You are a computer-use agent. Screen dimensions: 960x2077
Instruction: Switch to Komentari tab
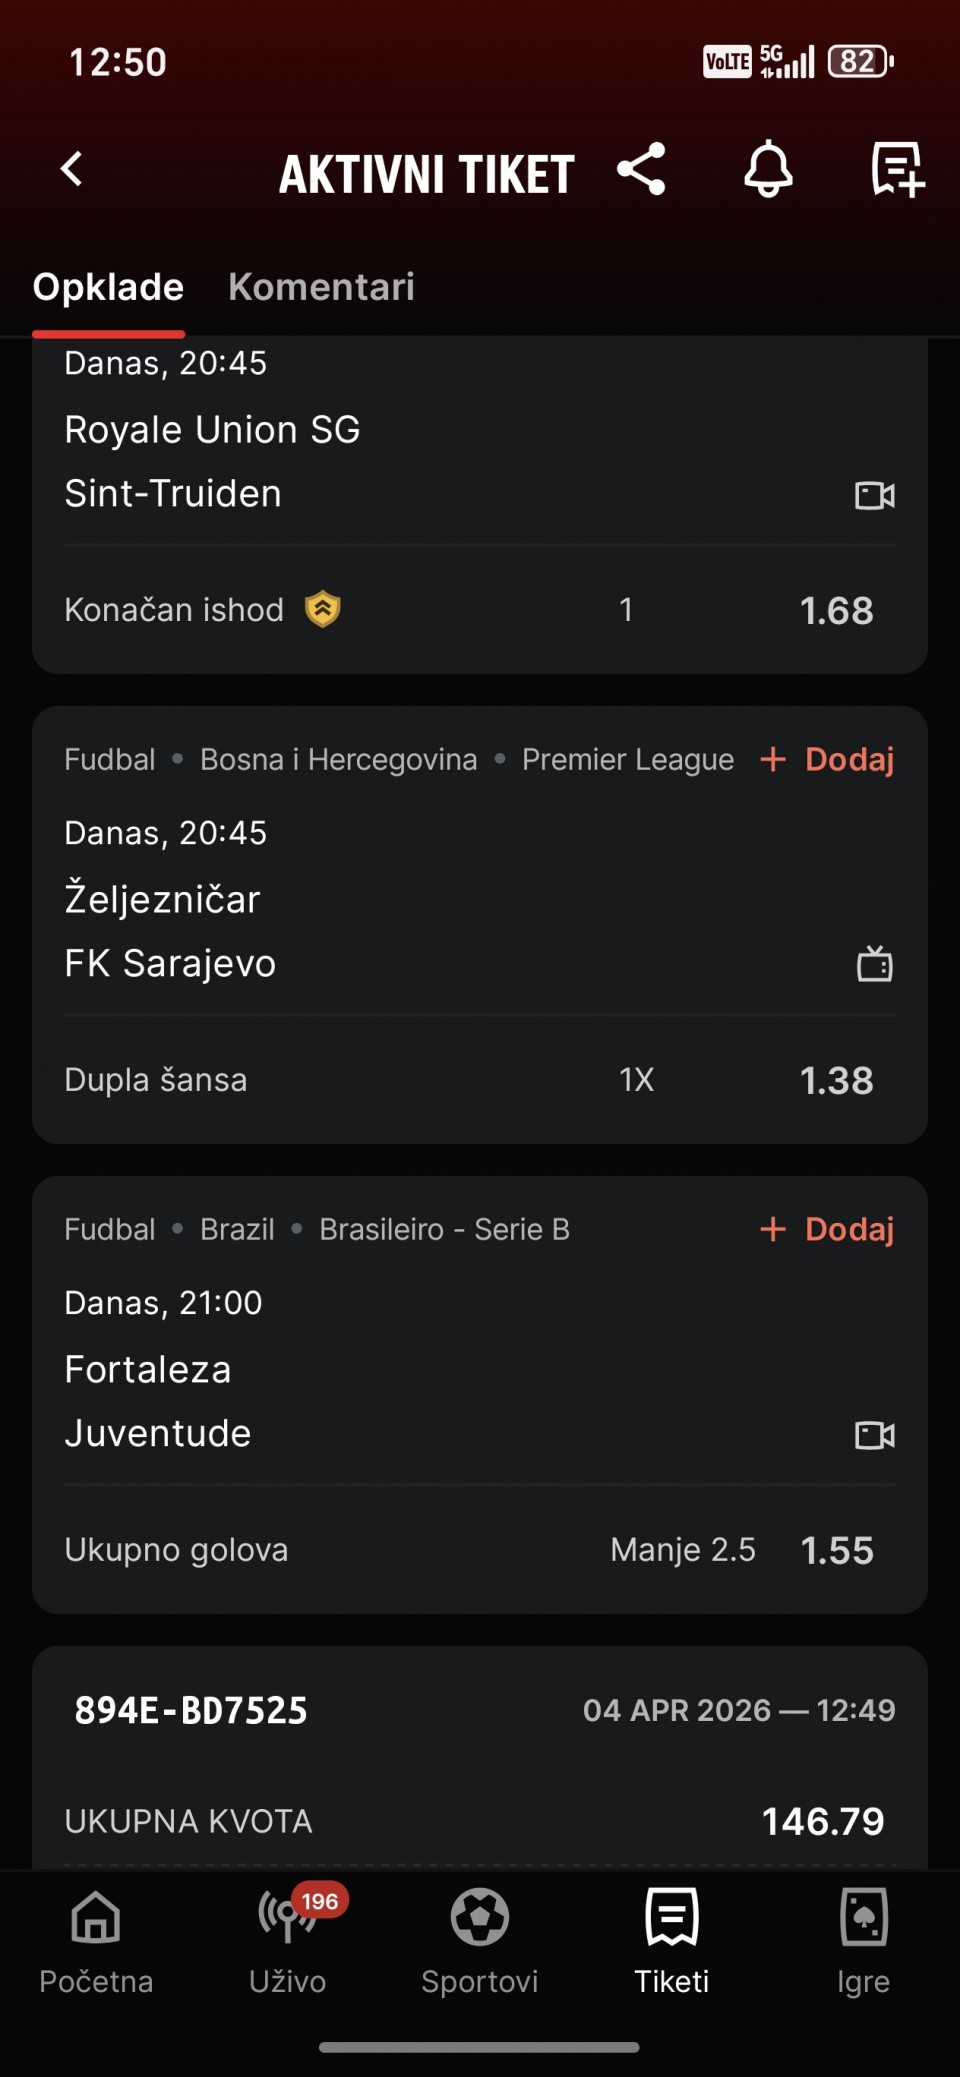point(321,287)
